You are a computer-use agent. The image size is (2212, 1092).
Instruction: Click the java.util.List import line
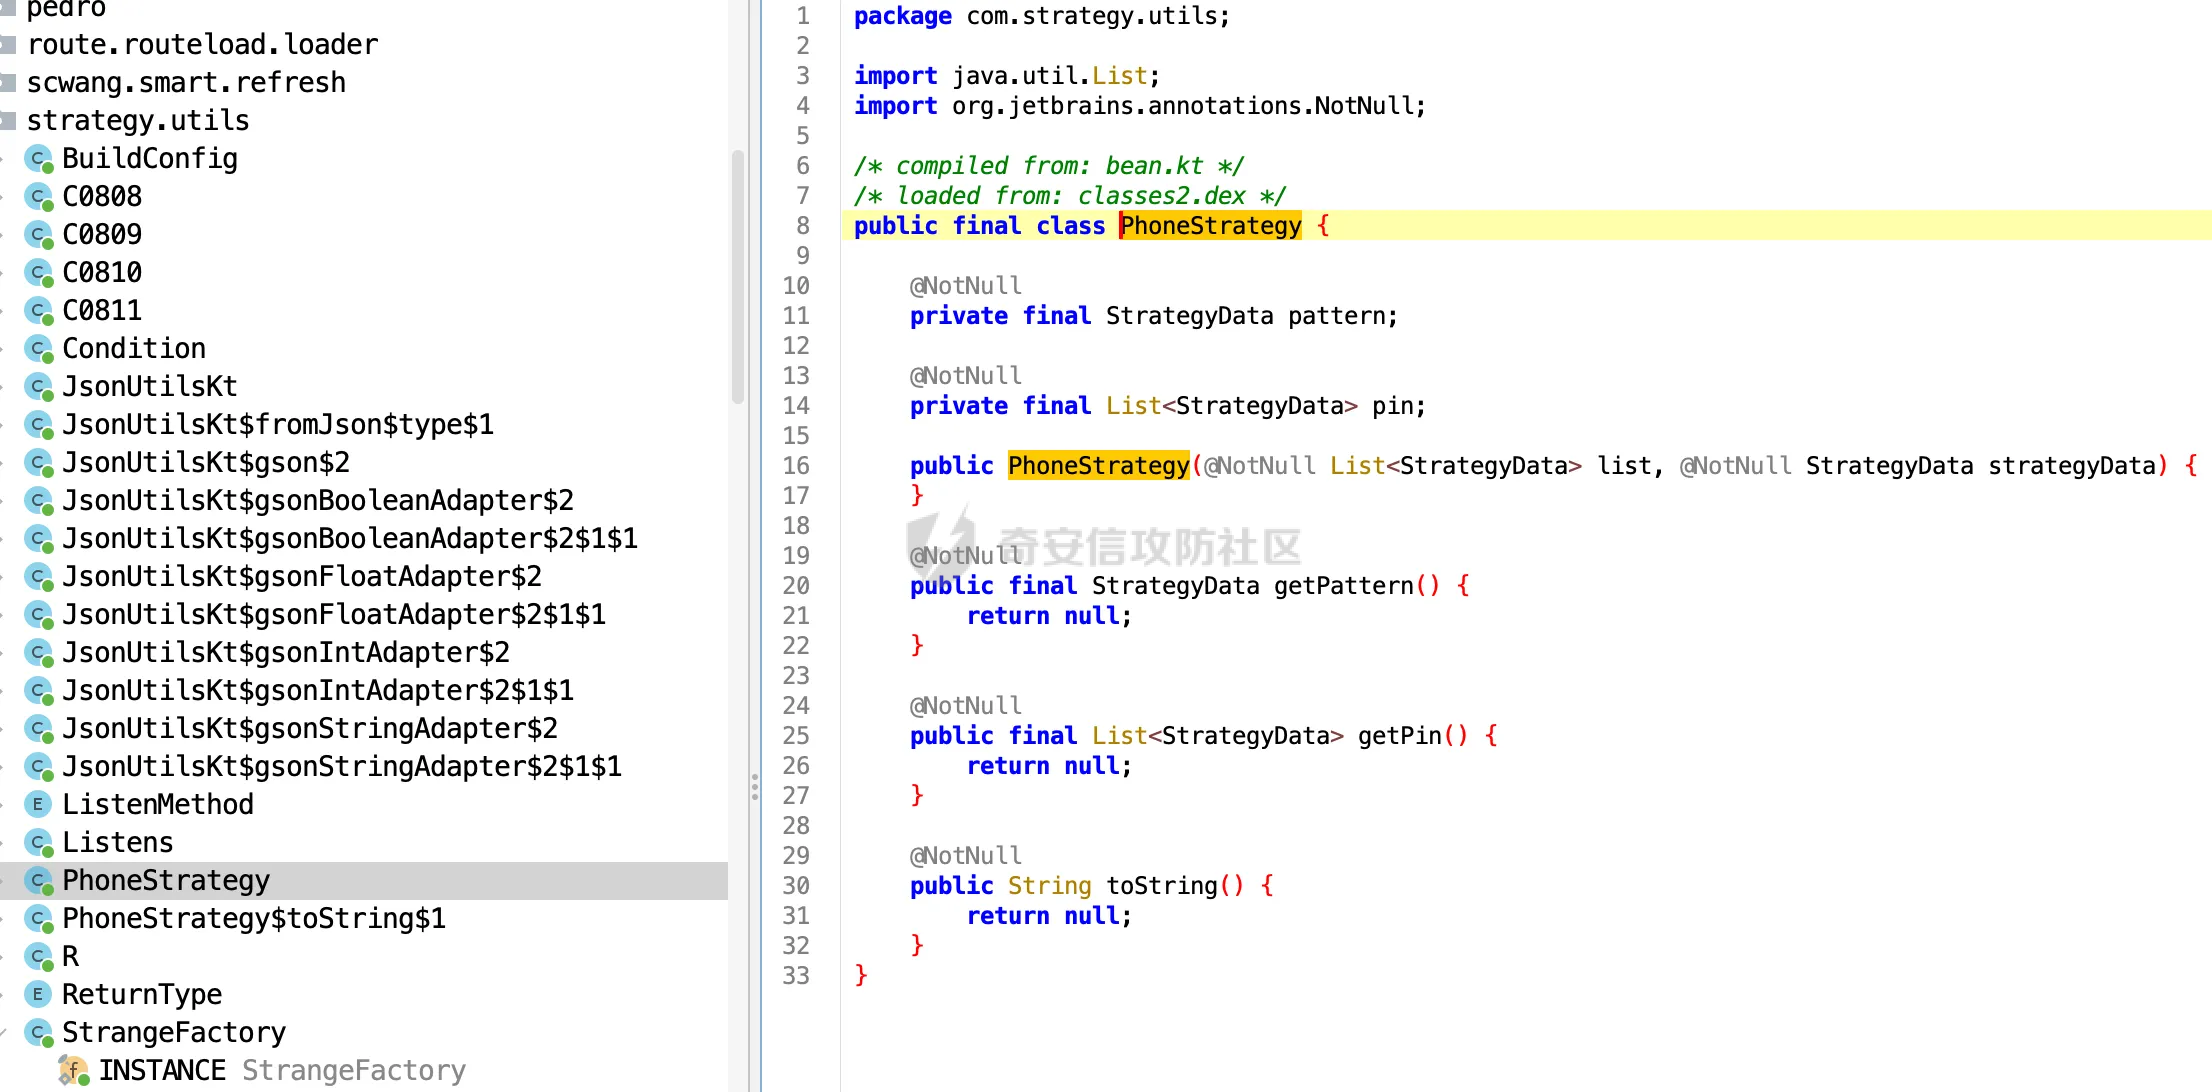click(x=1006, y=76)
